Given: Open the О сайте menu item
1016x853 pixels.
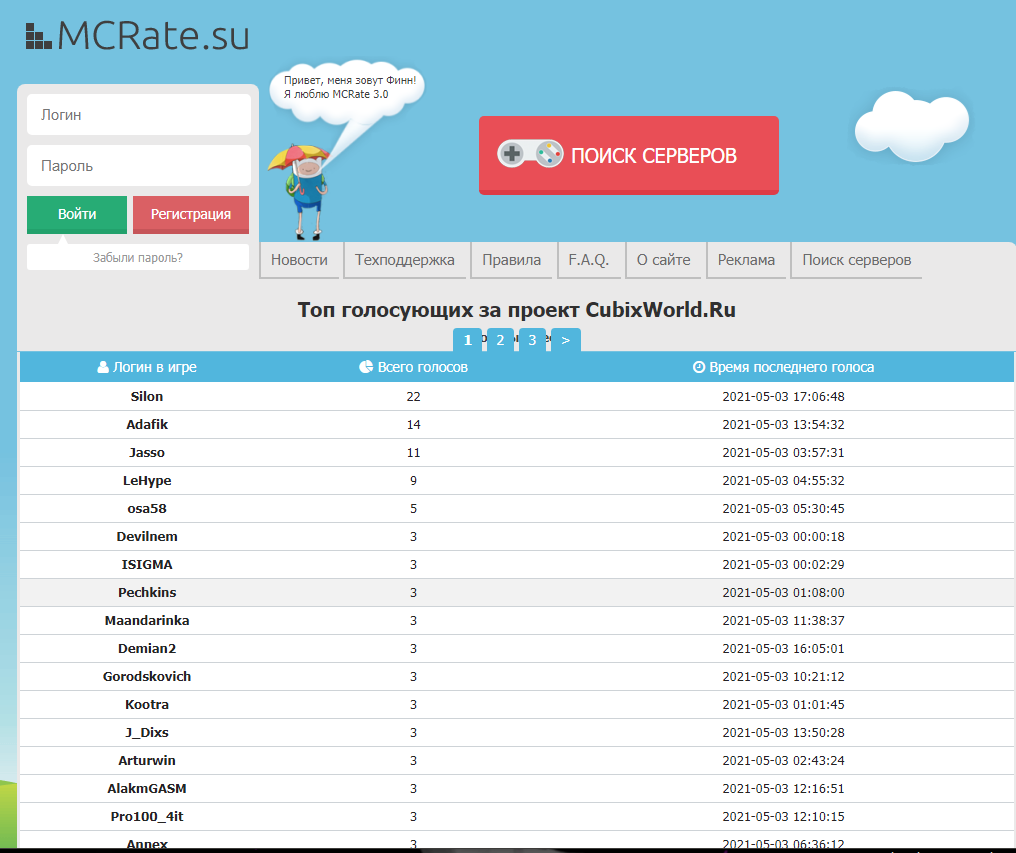Looking at the screenshot, I should coord(664,260).
